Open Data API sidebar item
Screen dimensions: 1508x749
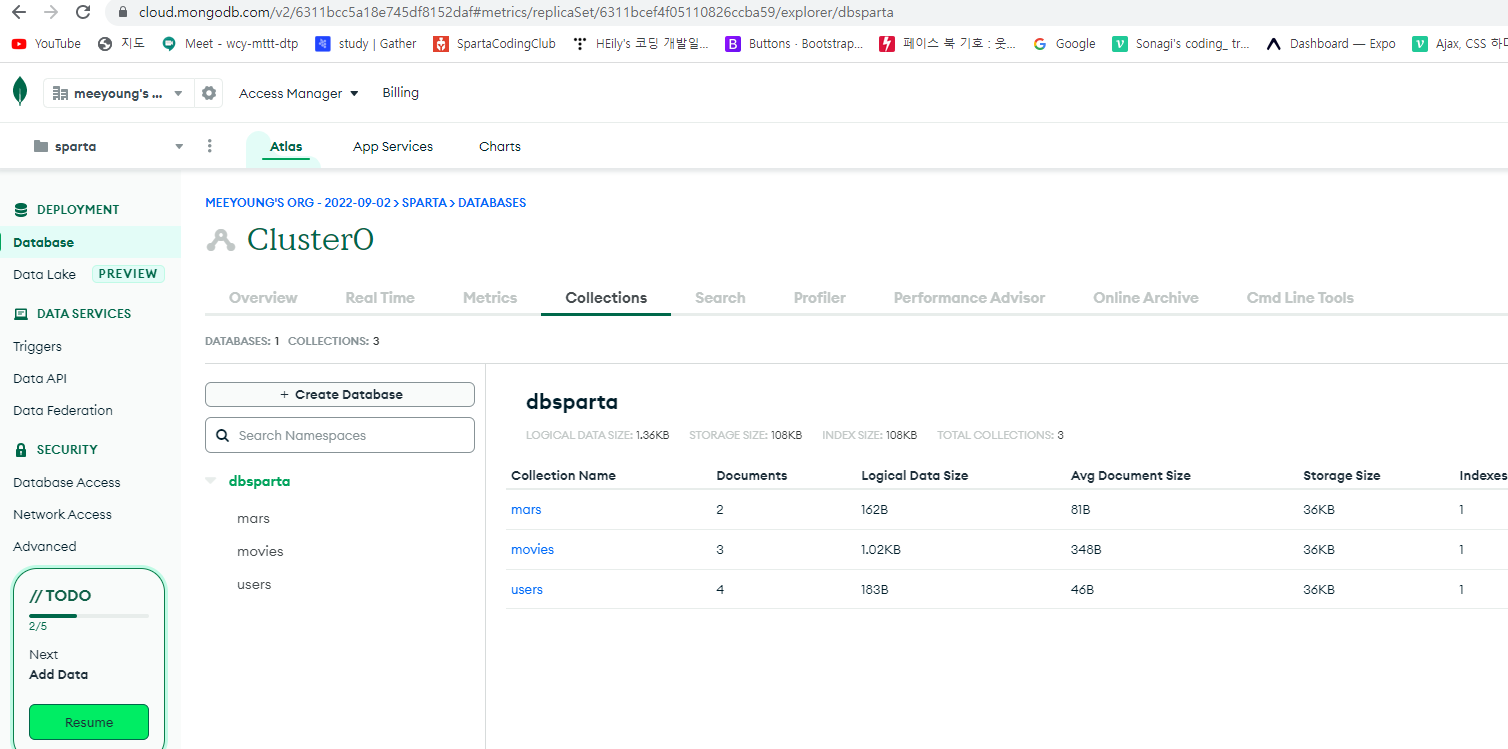40,378
